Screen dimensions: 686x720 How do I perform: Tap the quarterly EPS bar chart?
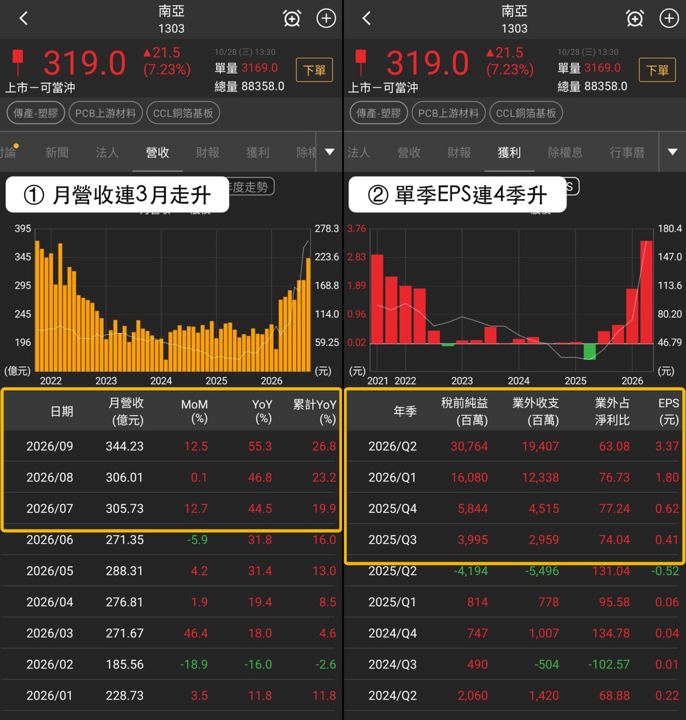pyautogui.click(x=512, y=300)
